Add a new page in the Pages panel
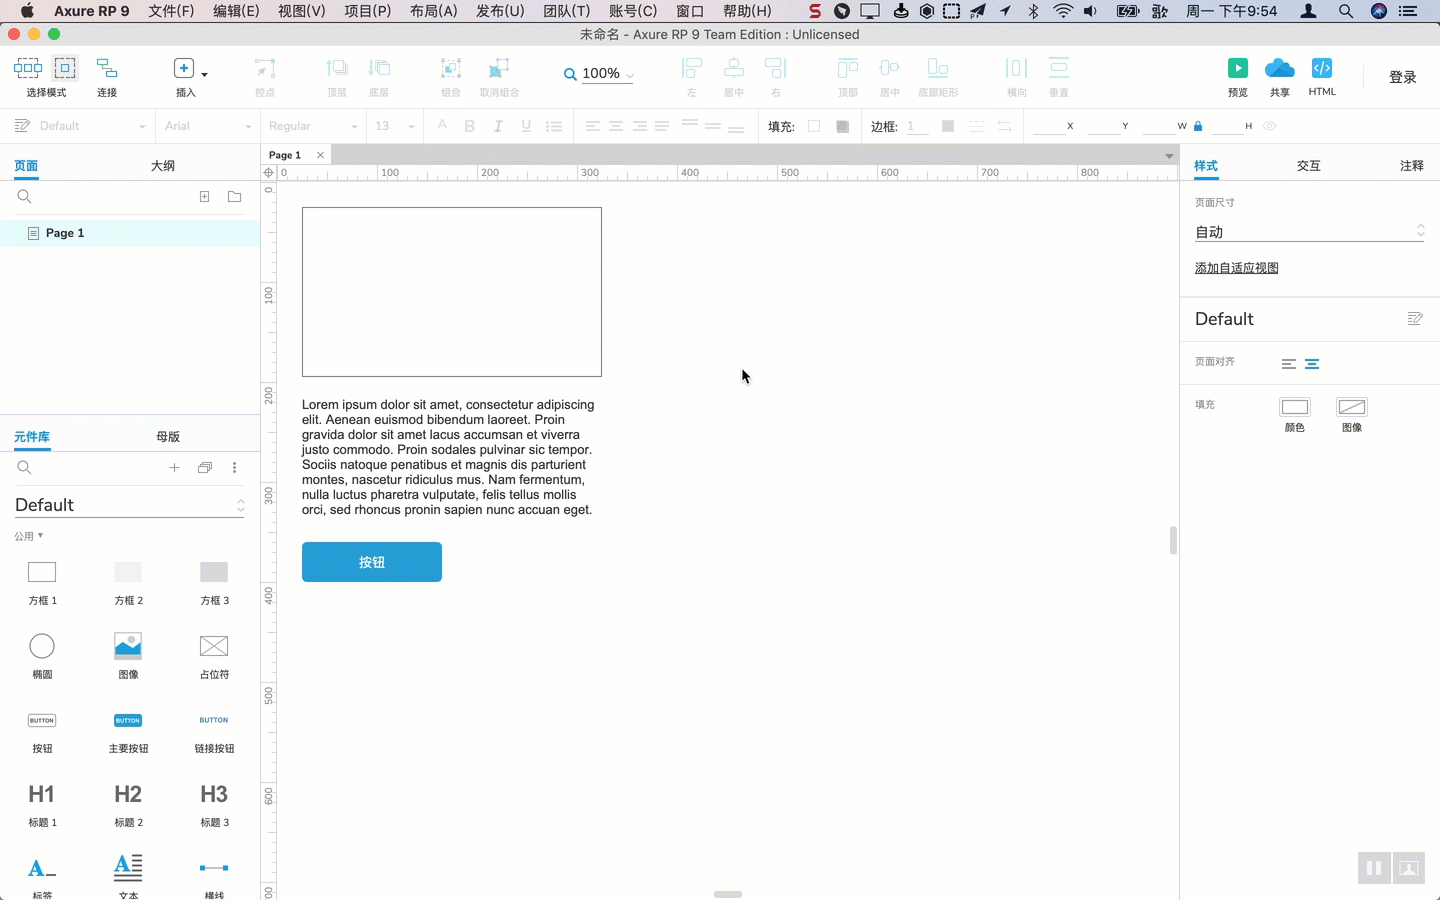This screenshot has height=900, width=1440. tap(204, 197)
